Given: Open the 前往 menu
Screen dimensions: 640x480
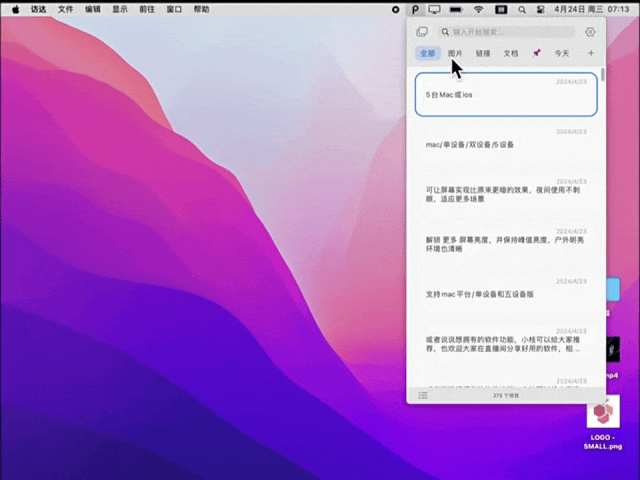Looking at the screenshot, I should 147,9.
